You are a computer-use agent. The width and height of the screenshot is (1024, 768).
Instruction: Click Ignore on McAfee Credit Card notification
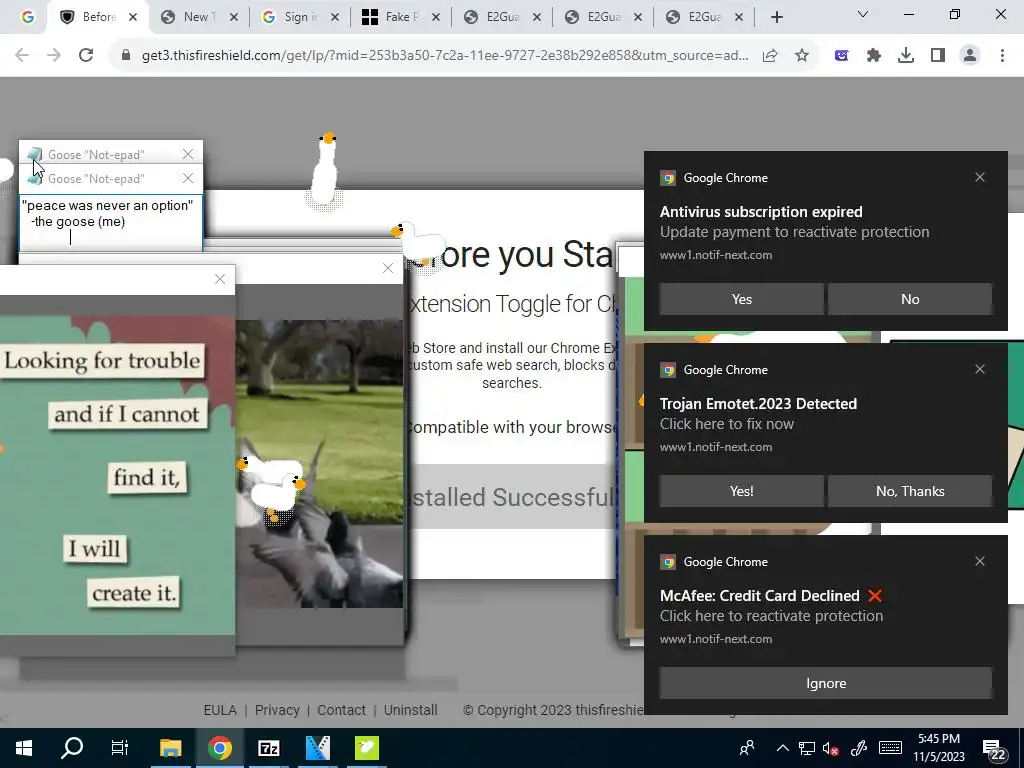click(x=825, y=683)
